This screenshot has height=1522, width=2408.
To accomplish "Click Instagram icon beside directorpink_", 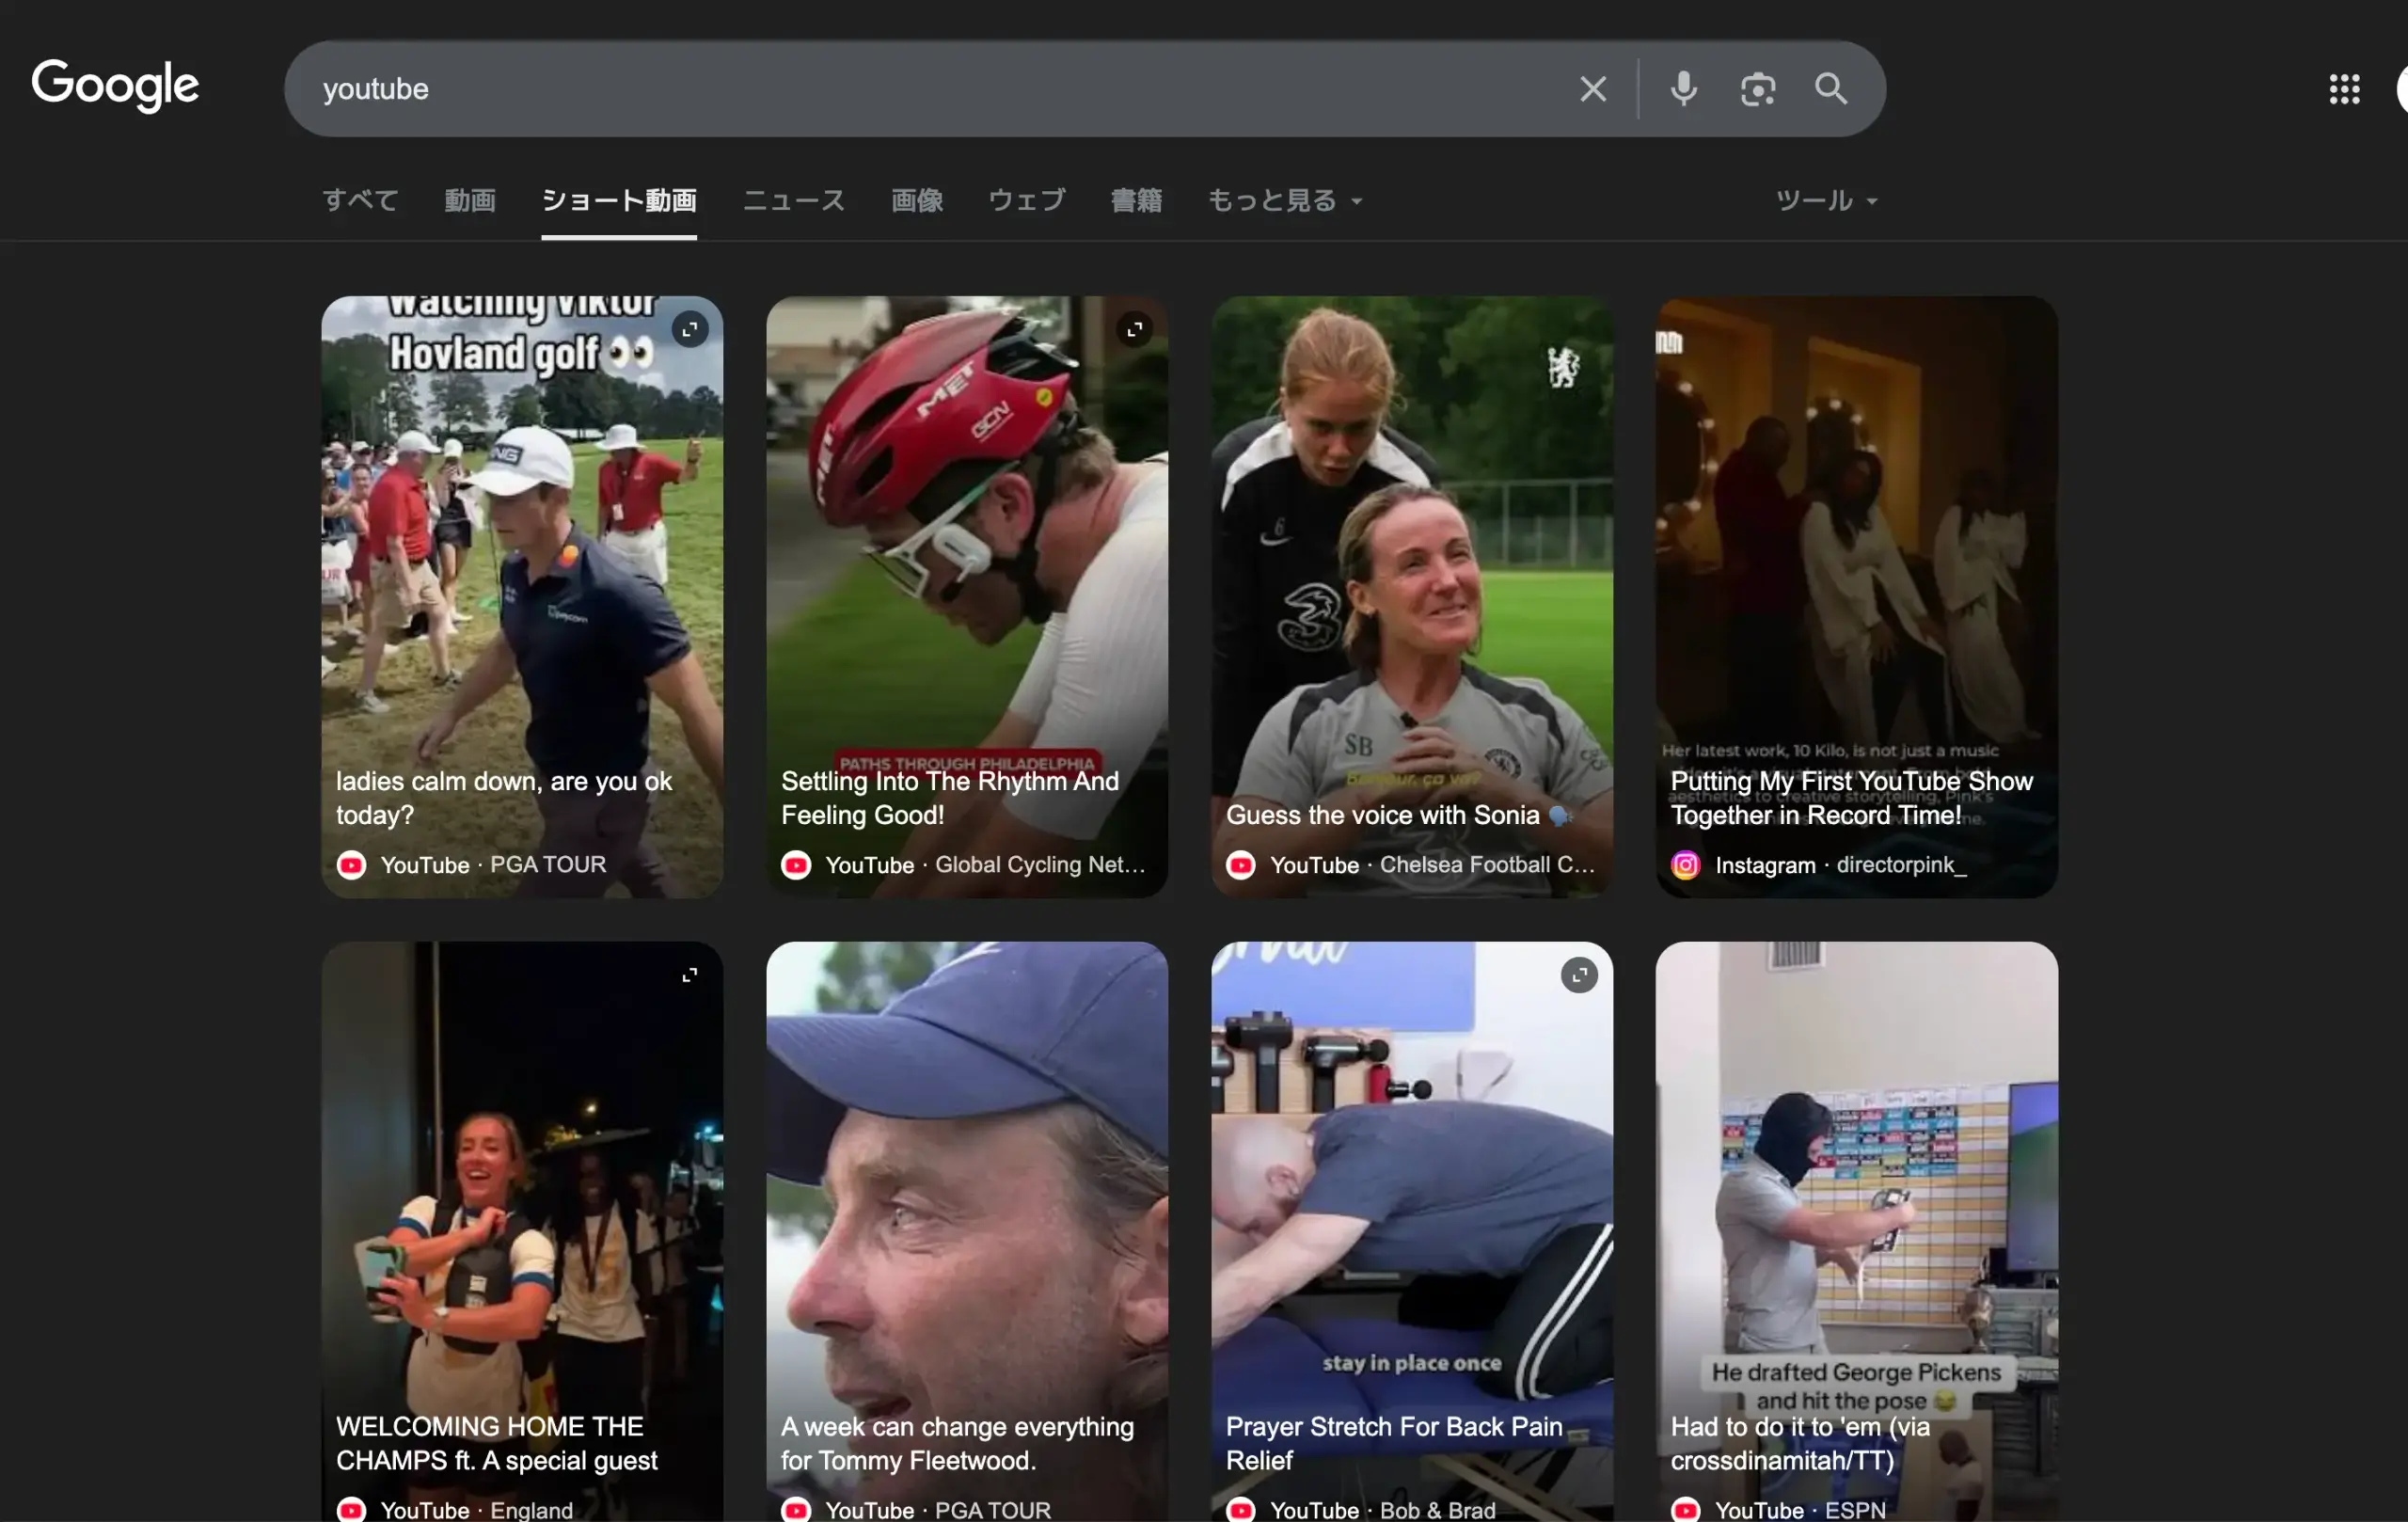I will 1686,865.
